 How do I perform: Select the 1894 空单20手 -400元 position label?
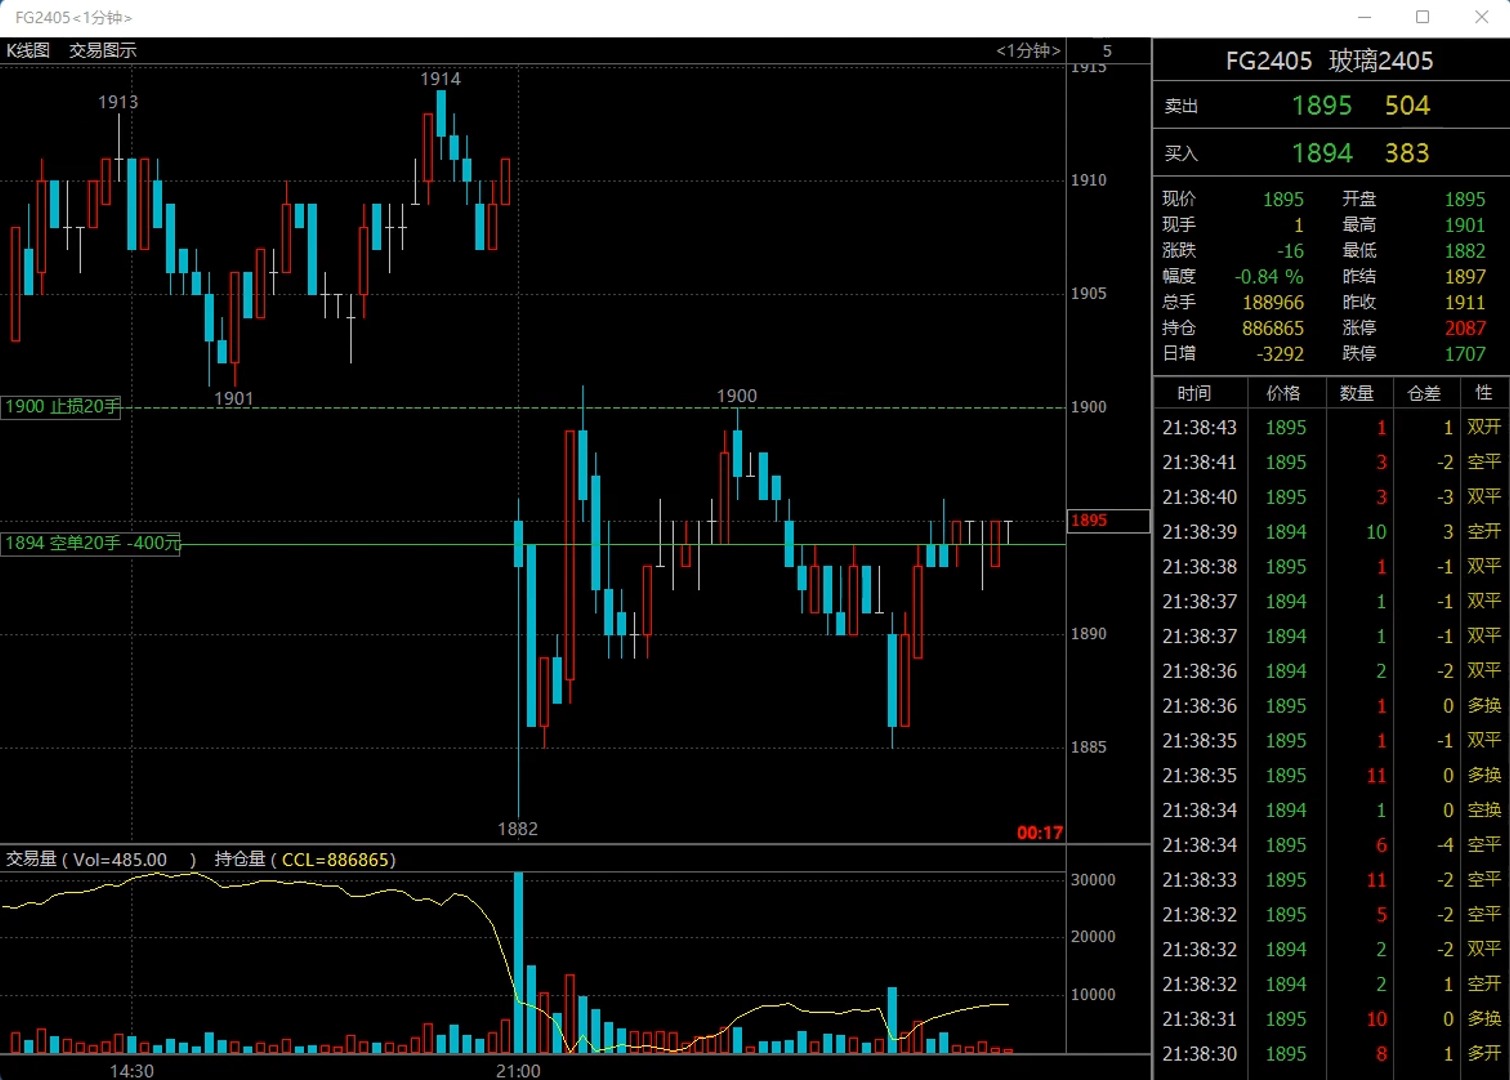[x=91, y=543]
